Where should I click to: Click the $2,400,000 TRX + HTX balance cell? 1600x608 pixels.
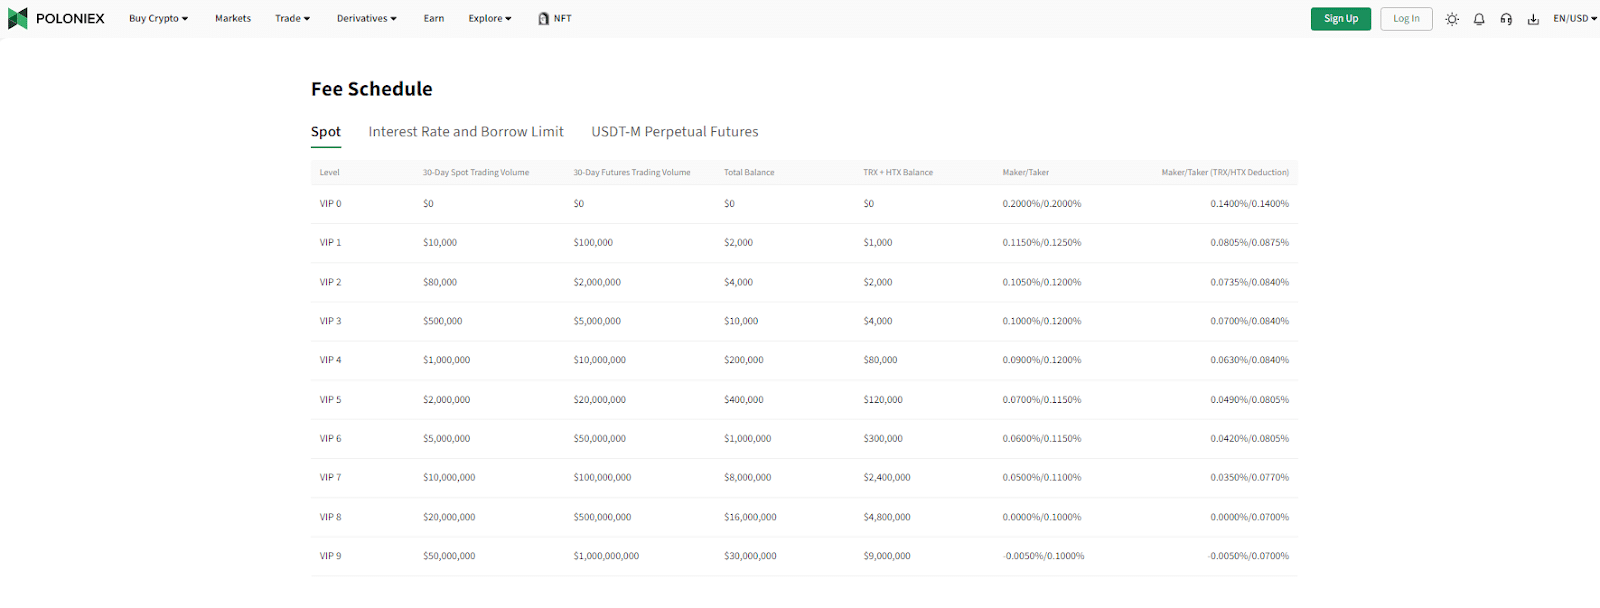[887, 478]
